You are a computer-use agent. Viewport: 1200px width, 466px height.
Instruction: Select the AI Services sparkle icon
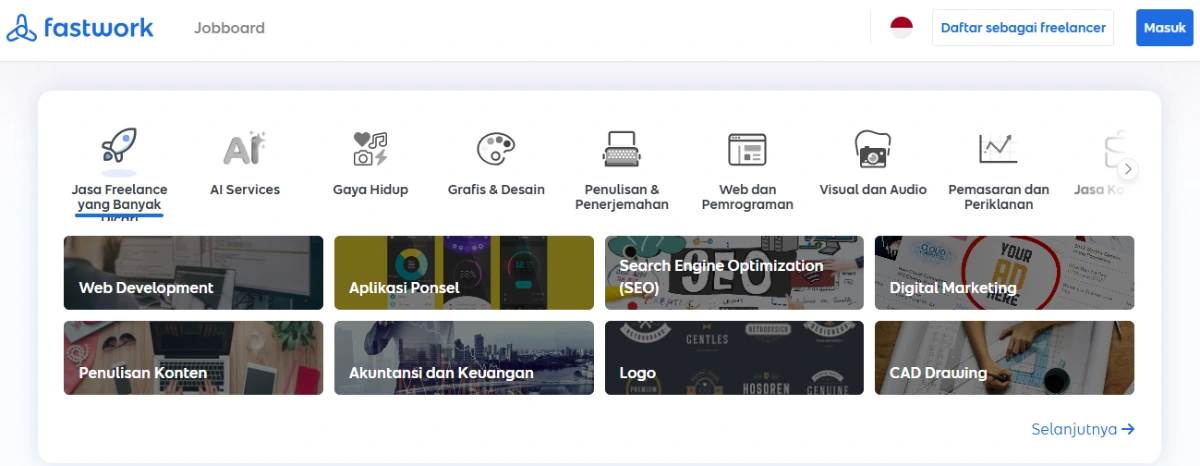[245, 148]
